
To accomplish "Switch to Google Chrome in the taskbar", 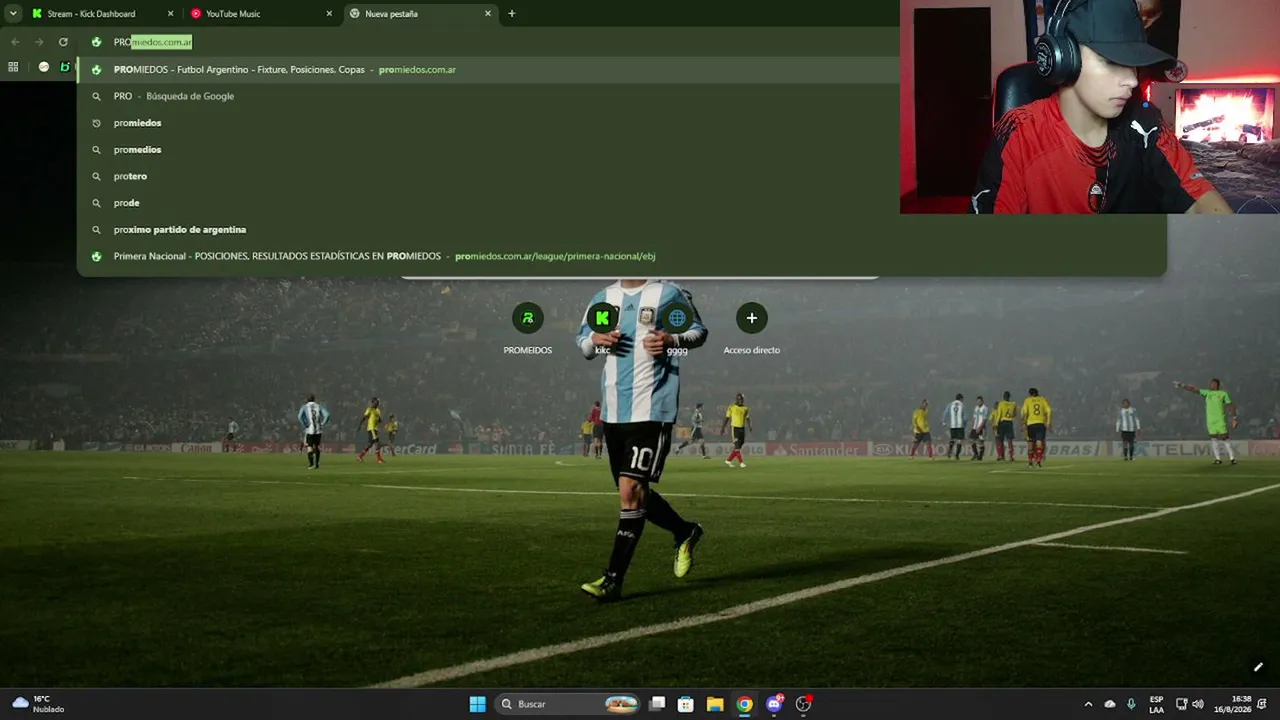I will [745, 704].
